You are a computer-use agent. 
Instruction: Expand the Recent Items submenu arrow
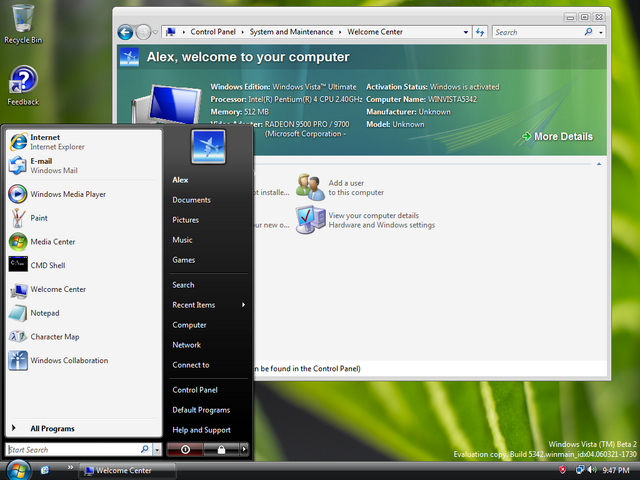pos(243,304)
